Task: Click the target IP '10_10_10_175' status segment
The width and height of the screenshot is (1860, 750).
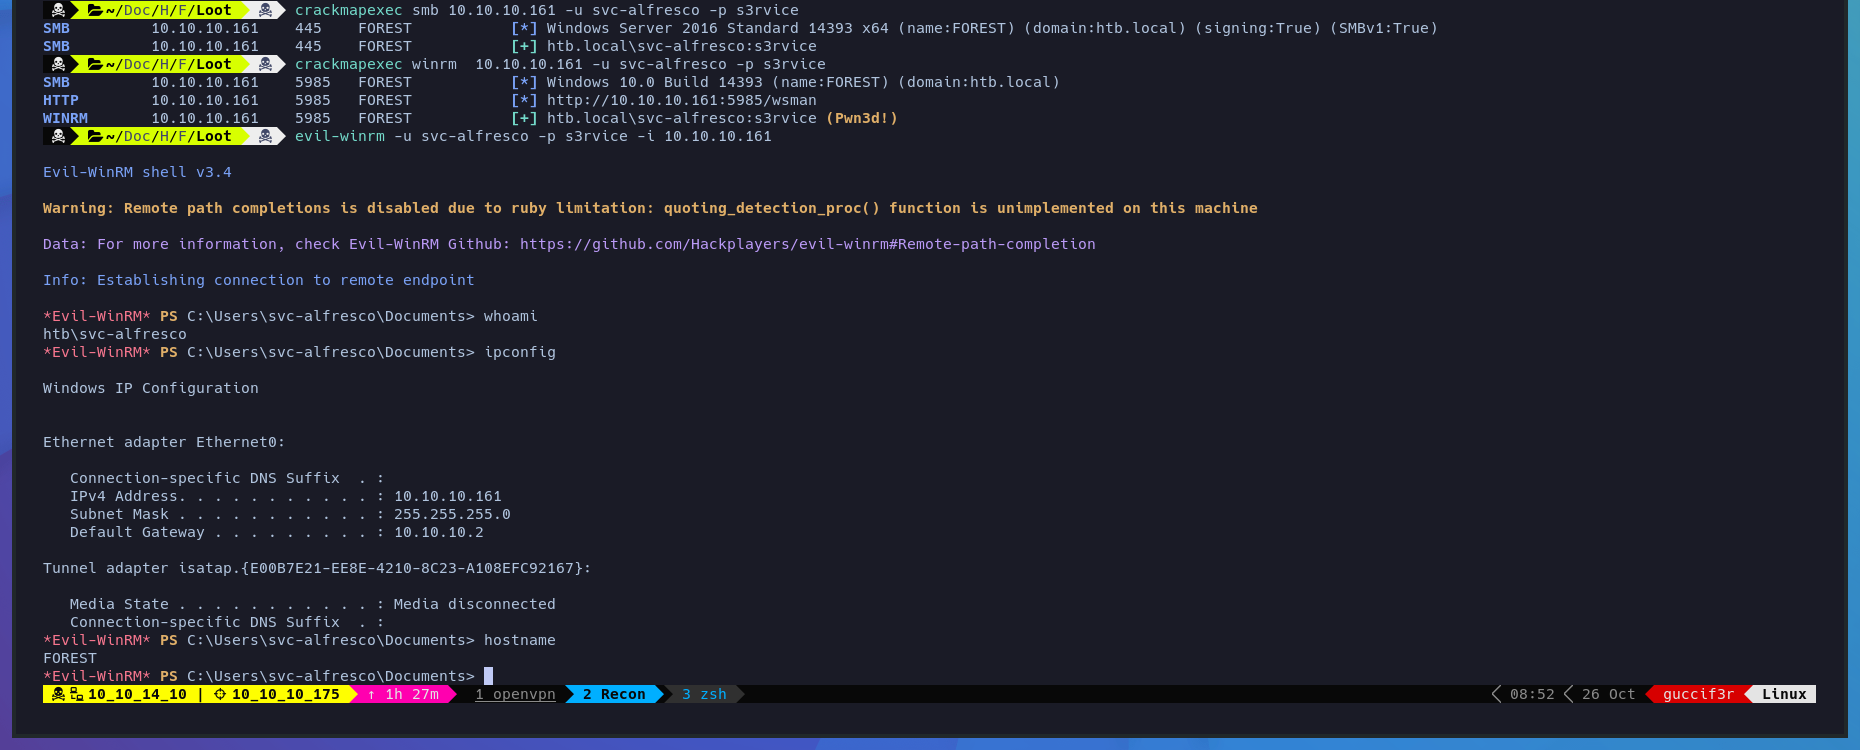Action: coord(286,694)
